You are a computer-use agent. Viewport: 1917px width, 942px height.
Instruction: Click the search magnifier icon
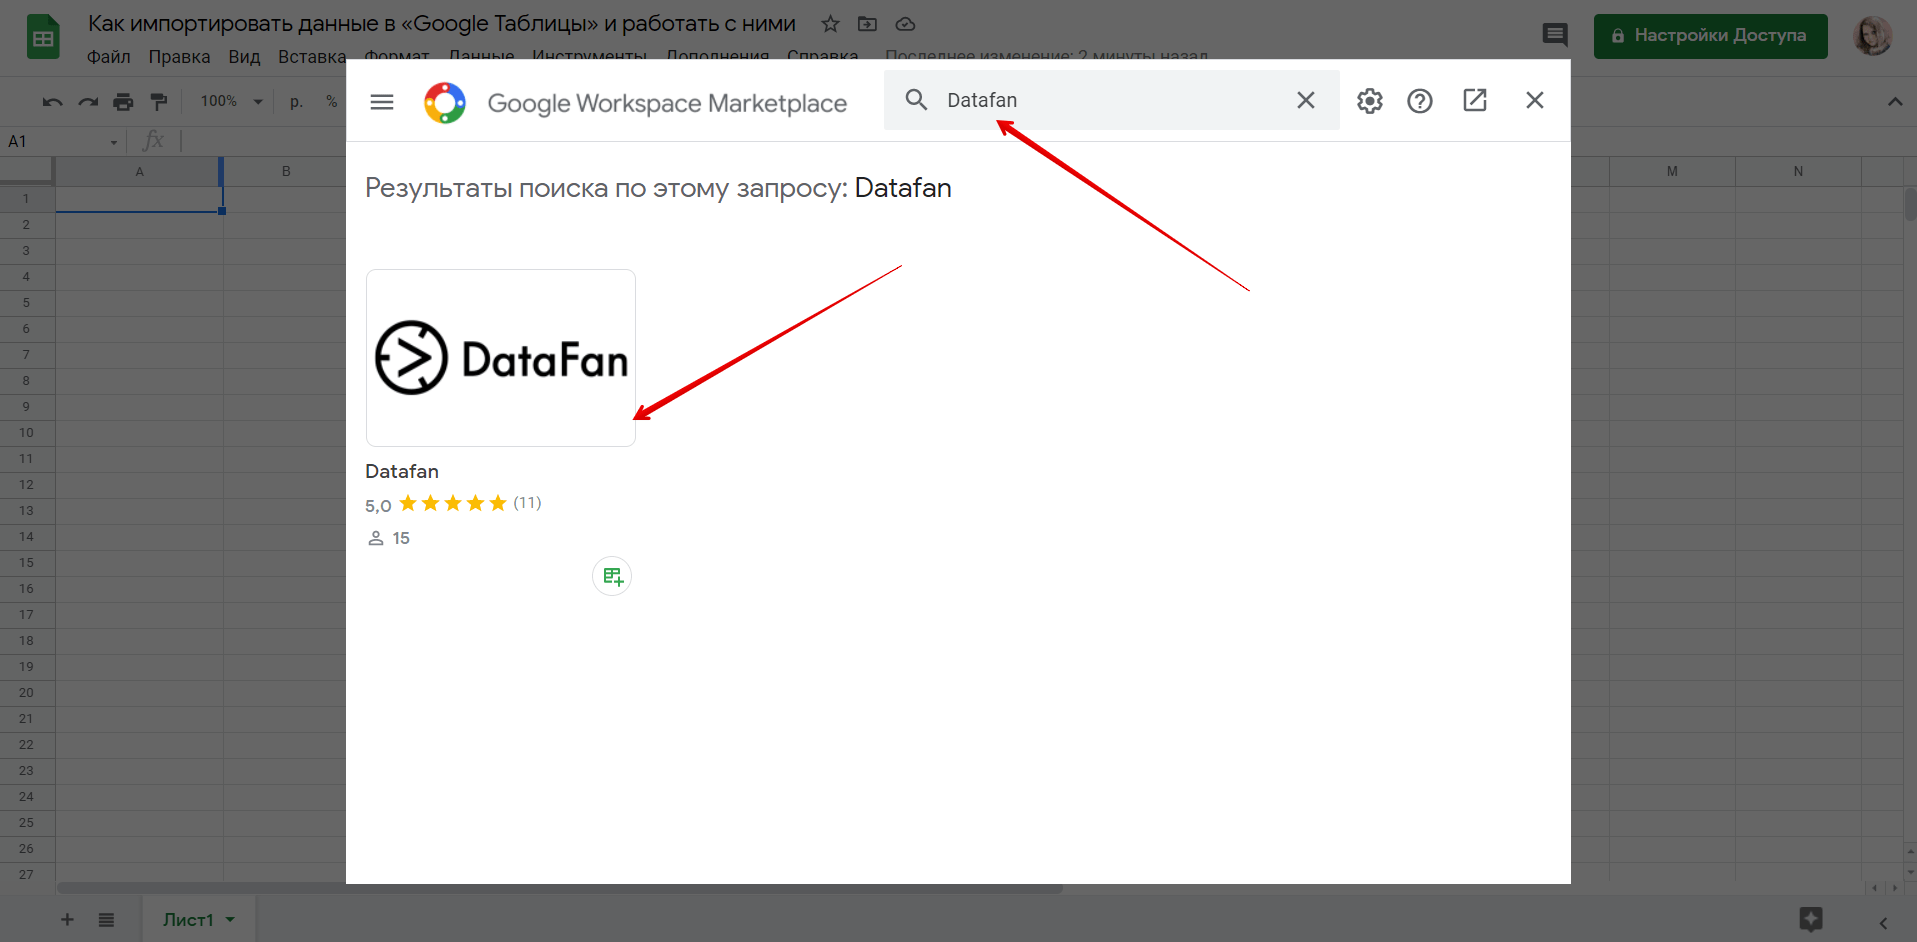pyautogui.click(x=916, y=100)
